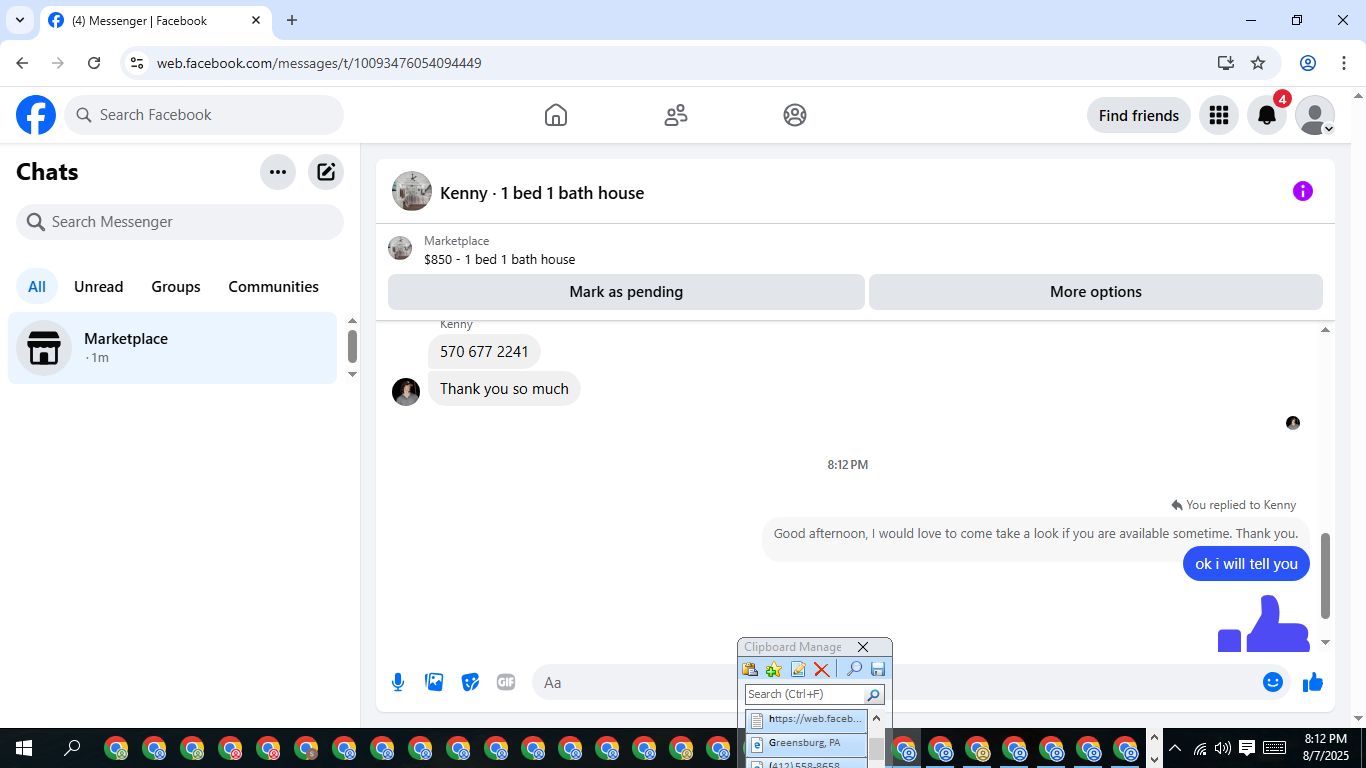Image resolution: width=1366 pixels, height=768 pixels.
Task: Click the Mark as pending button
Action: point(626,292)
